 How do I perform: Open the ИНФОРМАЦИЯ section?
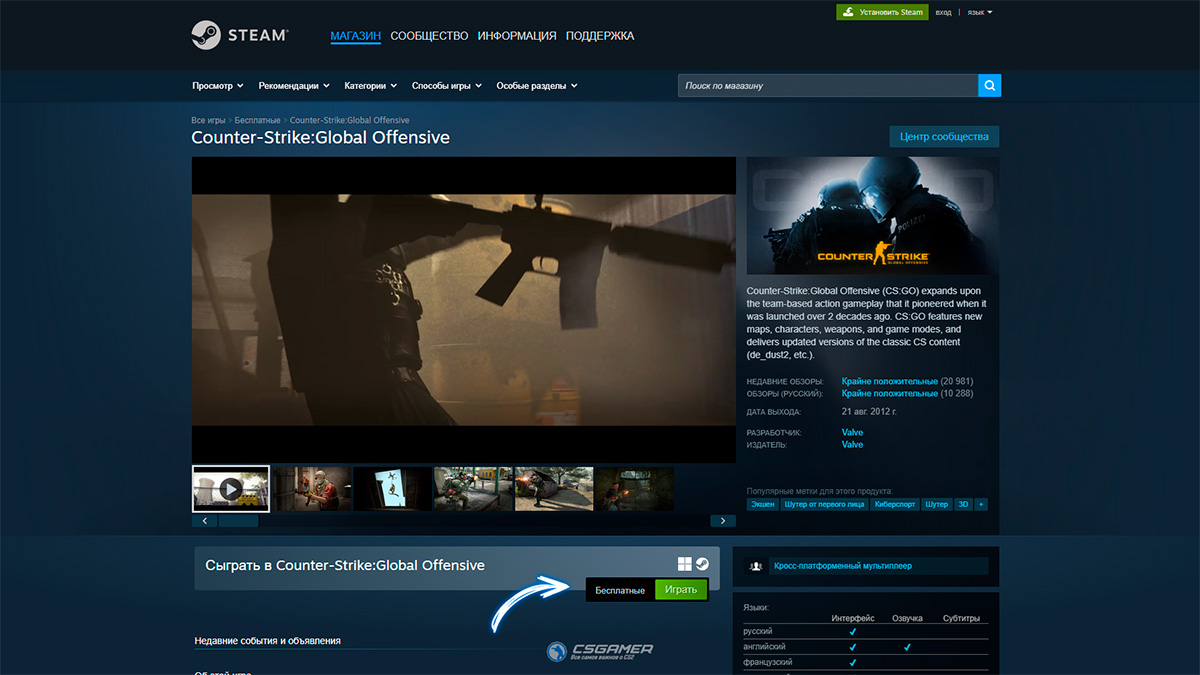(x=517, y=36)
